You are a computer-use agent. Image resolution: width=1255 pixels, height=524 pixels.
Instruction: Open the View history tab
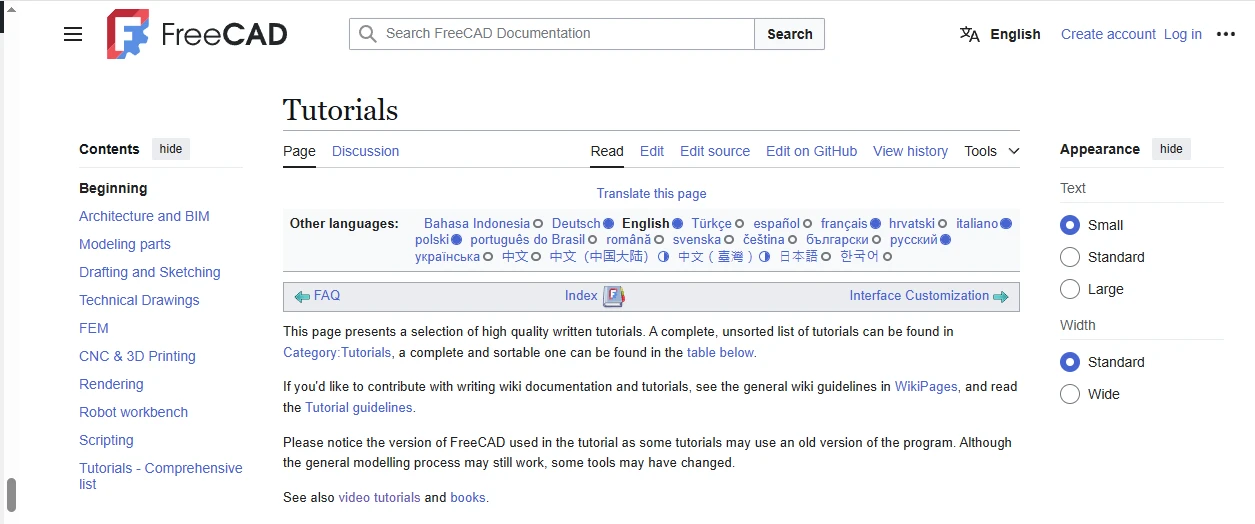click(x=910, y=151)
